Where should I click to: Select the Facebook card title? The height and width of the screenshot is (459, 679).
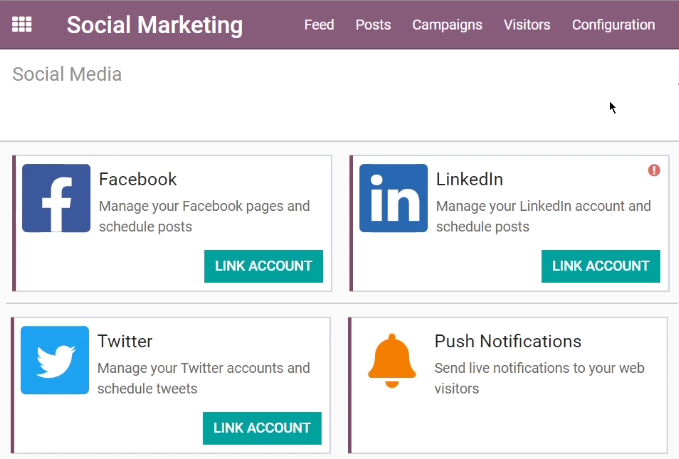[138, 179]
